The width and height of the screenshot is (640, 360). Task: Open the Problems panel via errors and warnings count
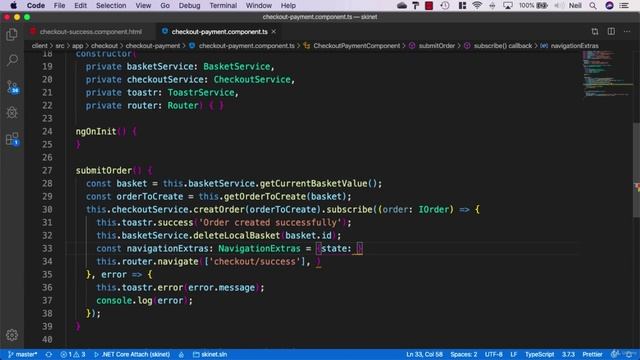(x=73, y=354)
